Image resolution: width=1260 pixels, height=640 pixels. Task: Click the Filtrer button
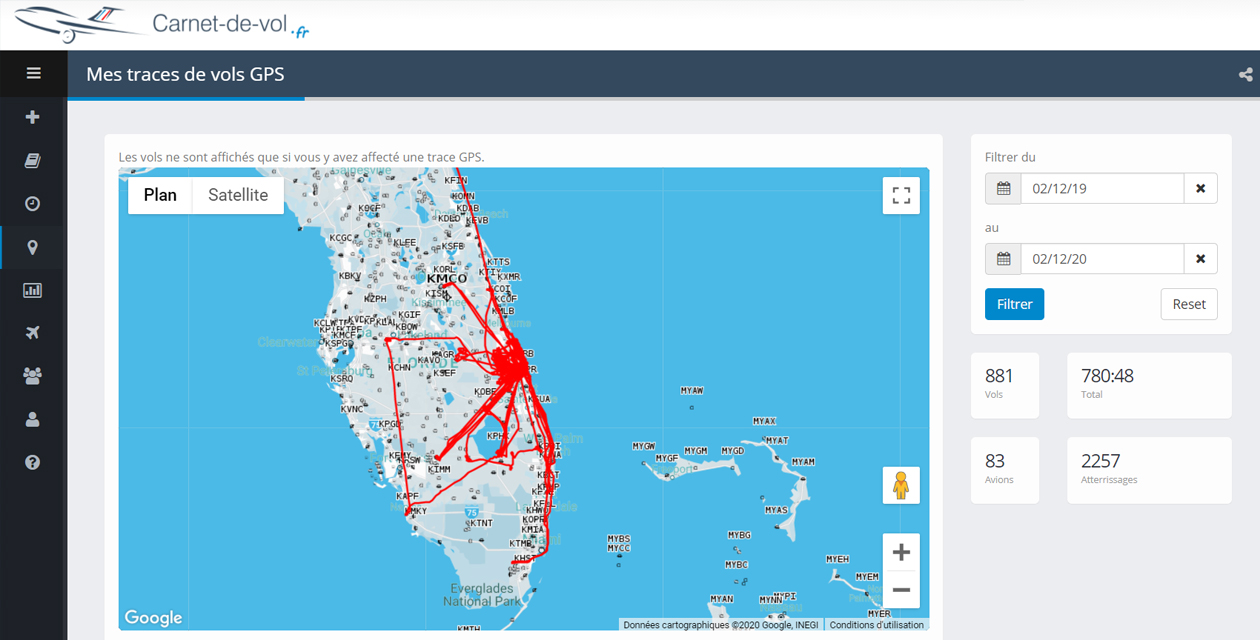click(x=1014, y=304)
